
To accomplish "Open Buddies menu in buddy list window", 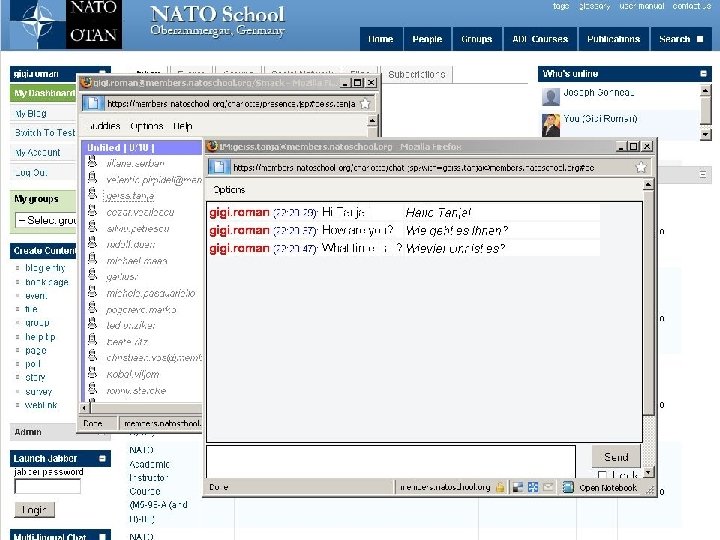I will click(105, 126).
